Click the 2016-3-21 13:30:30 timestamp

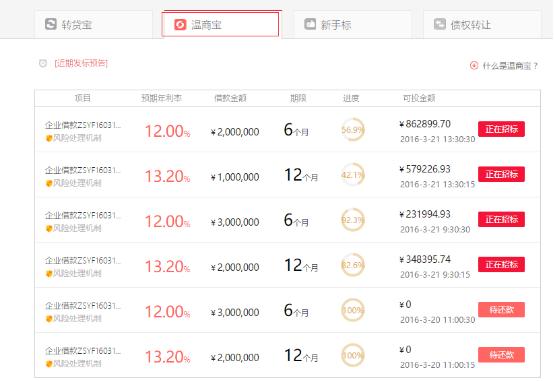[438, 139]
